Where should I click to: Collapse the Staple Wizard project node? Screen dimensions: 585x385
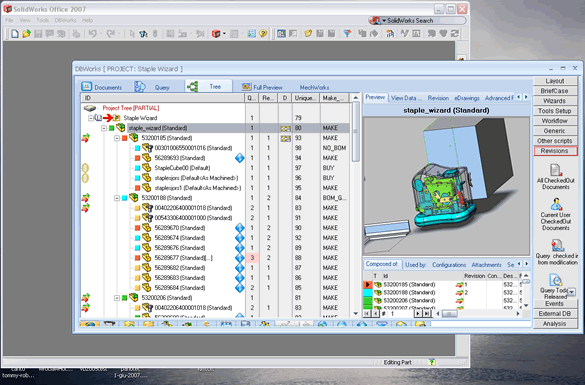point(91,118)
